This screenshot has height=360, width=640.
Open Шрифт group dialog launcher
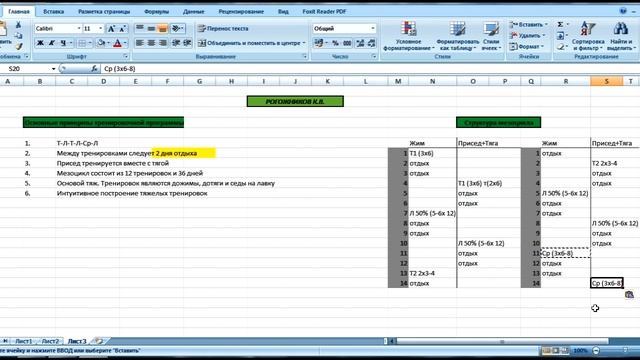point(126,56)
